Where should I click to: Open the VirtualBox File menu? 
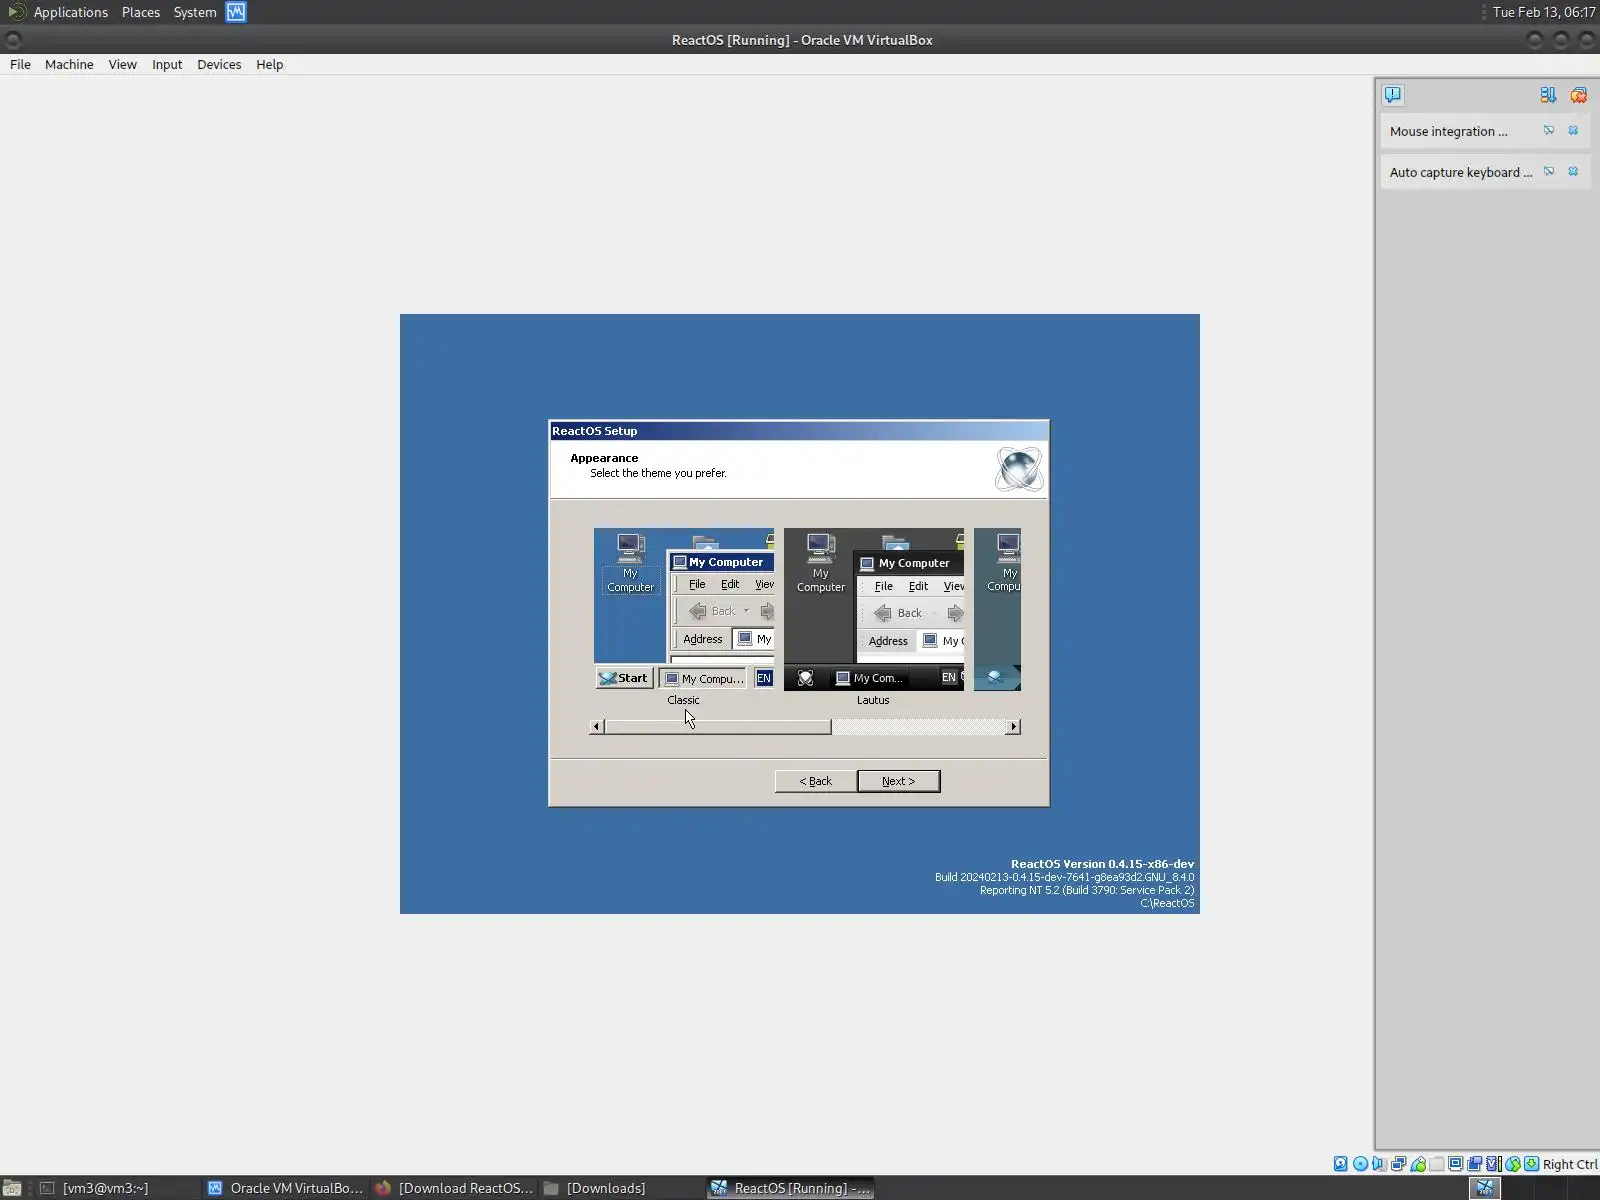pos(20,64)
